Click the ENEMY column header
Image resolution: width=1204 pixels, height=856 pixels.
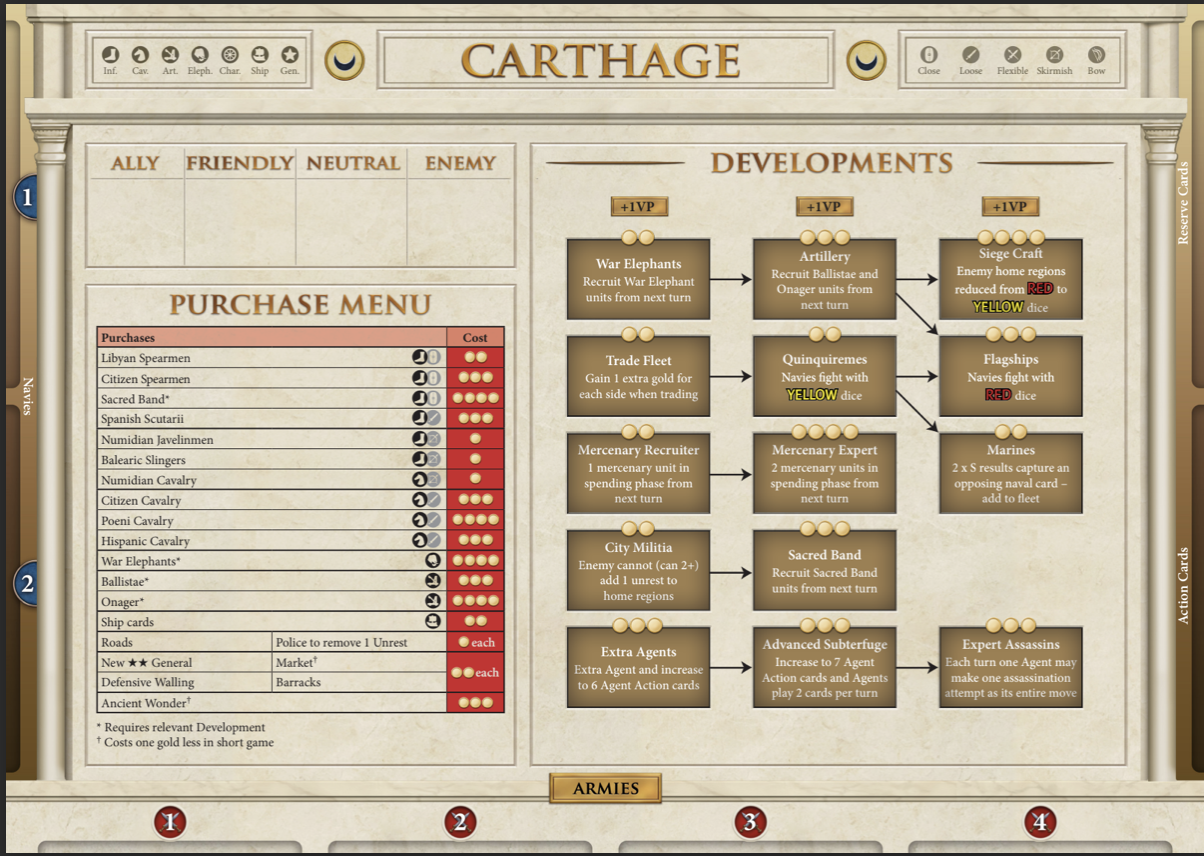[459, 163]
